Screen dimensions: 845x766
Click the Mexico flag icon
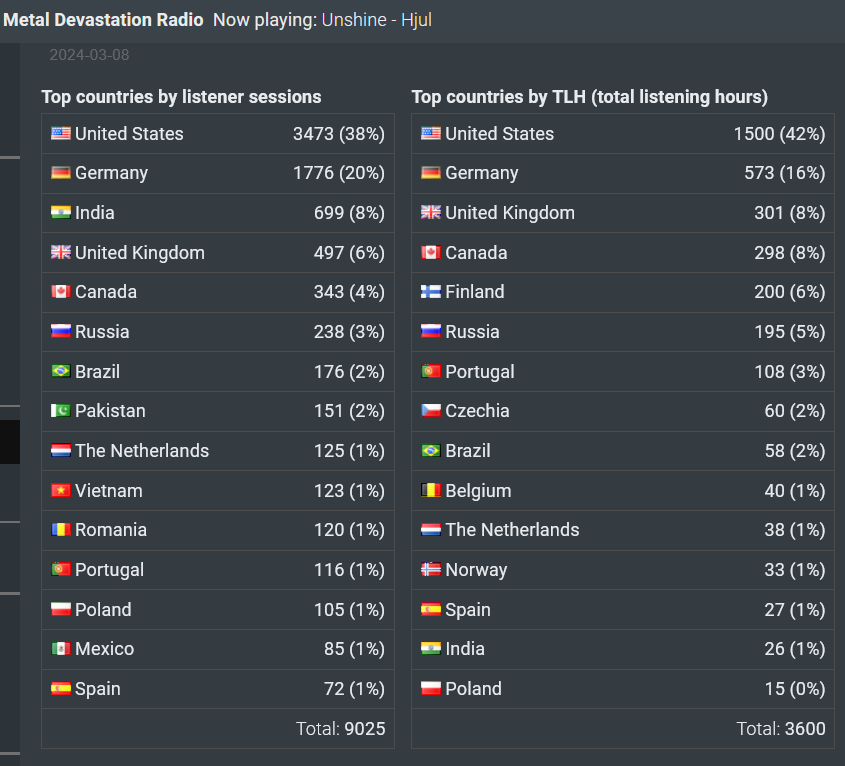pyautogui.click(x=61, y=649)
